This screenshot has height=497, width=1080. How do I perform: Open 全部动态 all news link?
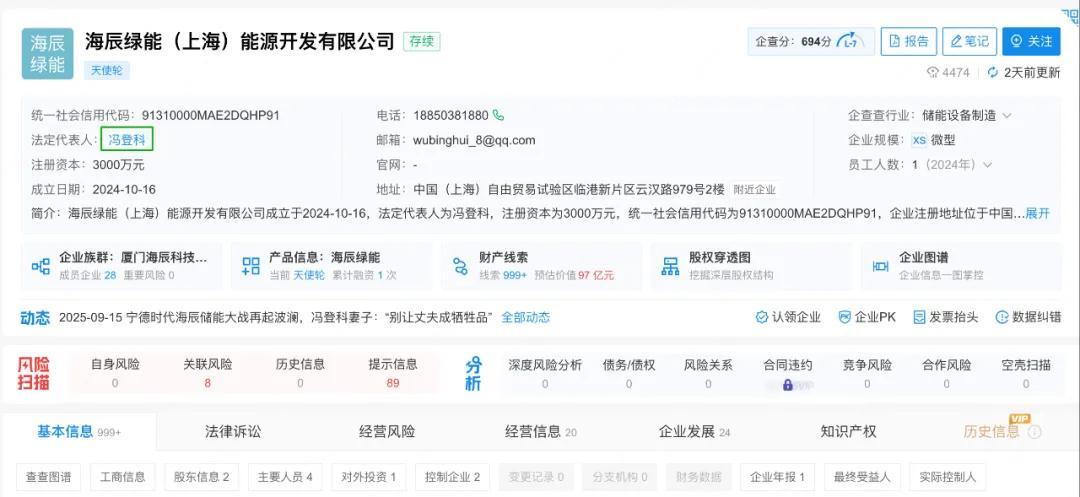tap(526, 317)
